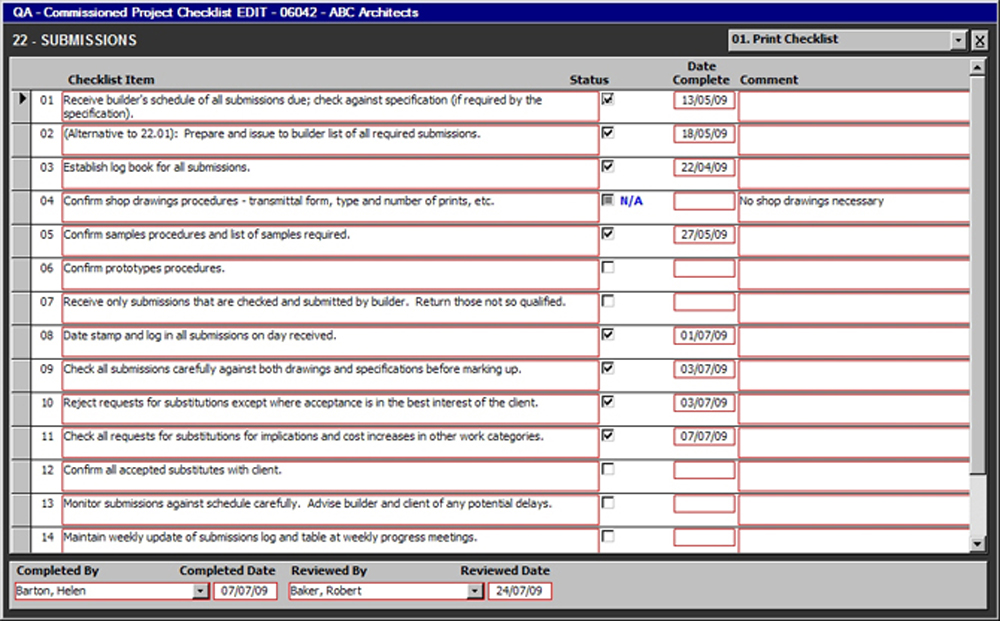Image resolution: width=1000 pixels, height=621 pixels.
Task: Toggle N/A status checkbox for item 04
Action: (x=608, y=200)
